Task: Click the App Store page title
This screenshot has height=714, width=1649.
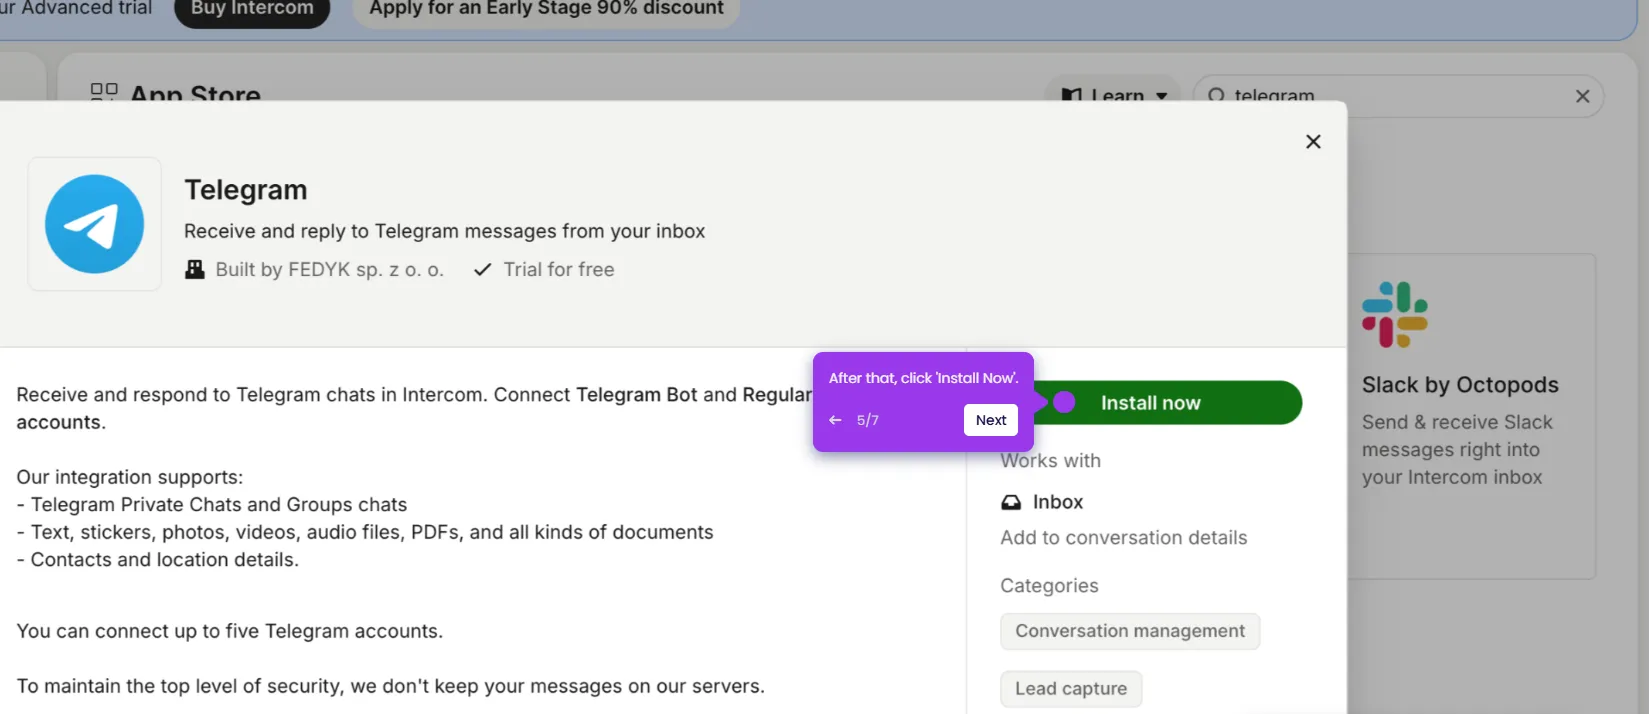Action: (196, 92)
